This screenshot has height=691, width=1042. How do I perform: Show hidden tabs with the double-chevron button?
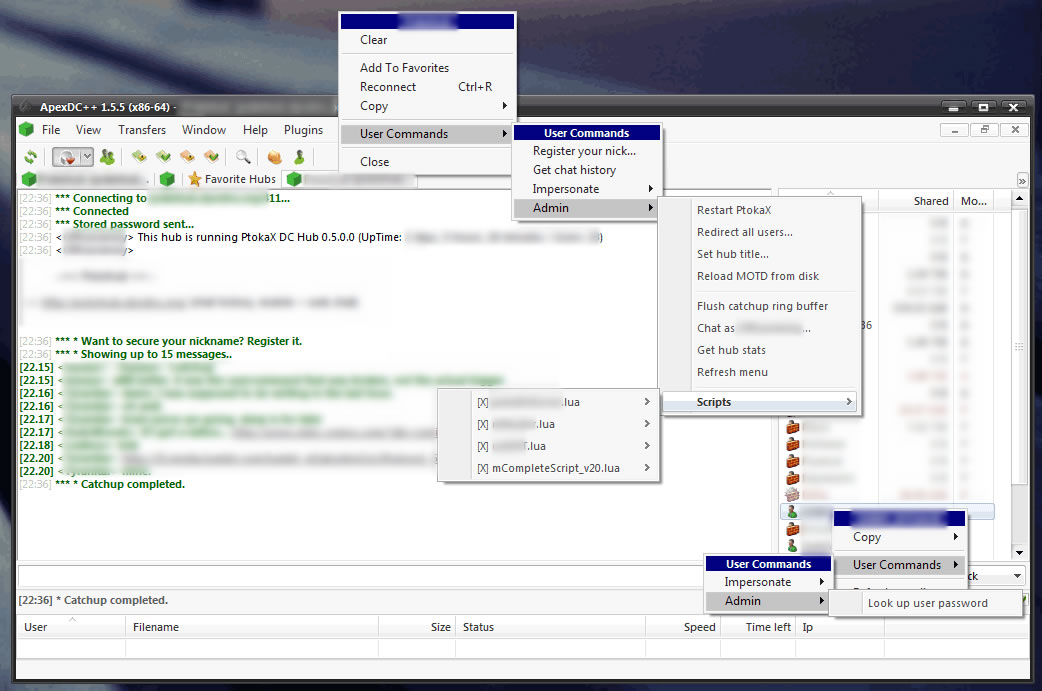pyautogui.click(x=1022, y=181)
